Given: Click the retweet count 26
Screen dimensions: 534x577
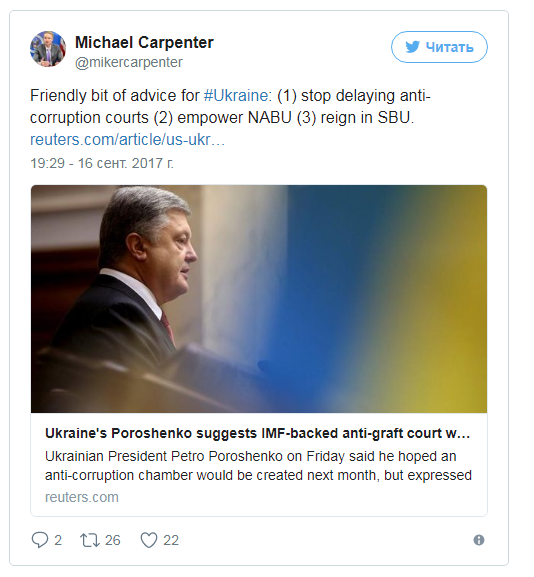Looking at the screenshot, I should pos(113,540).
